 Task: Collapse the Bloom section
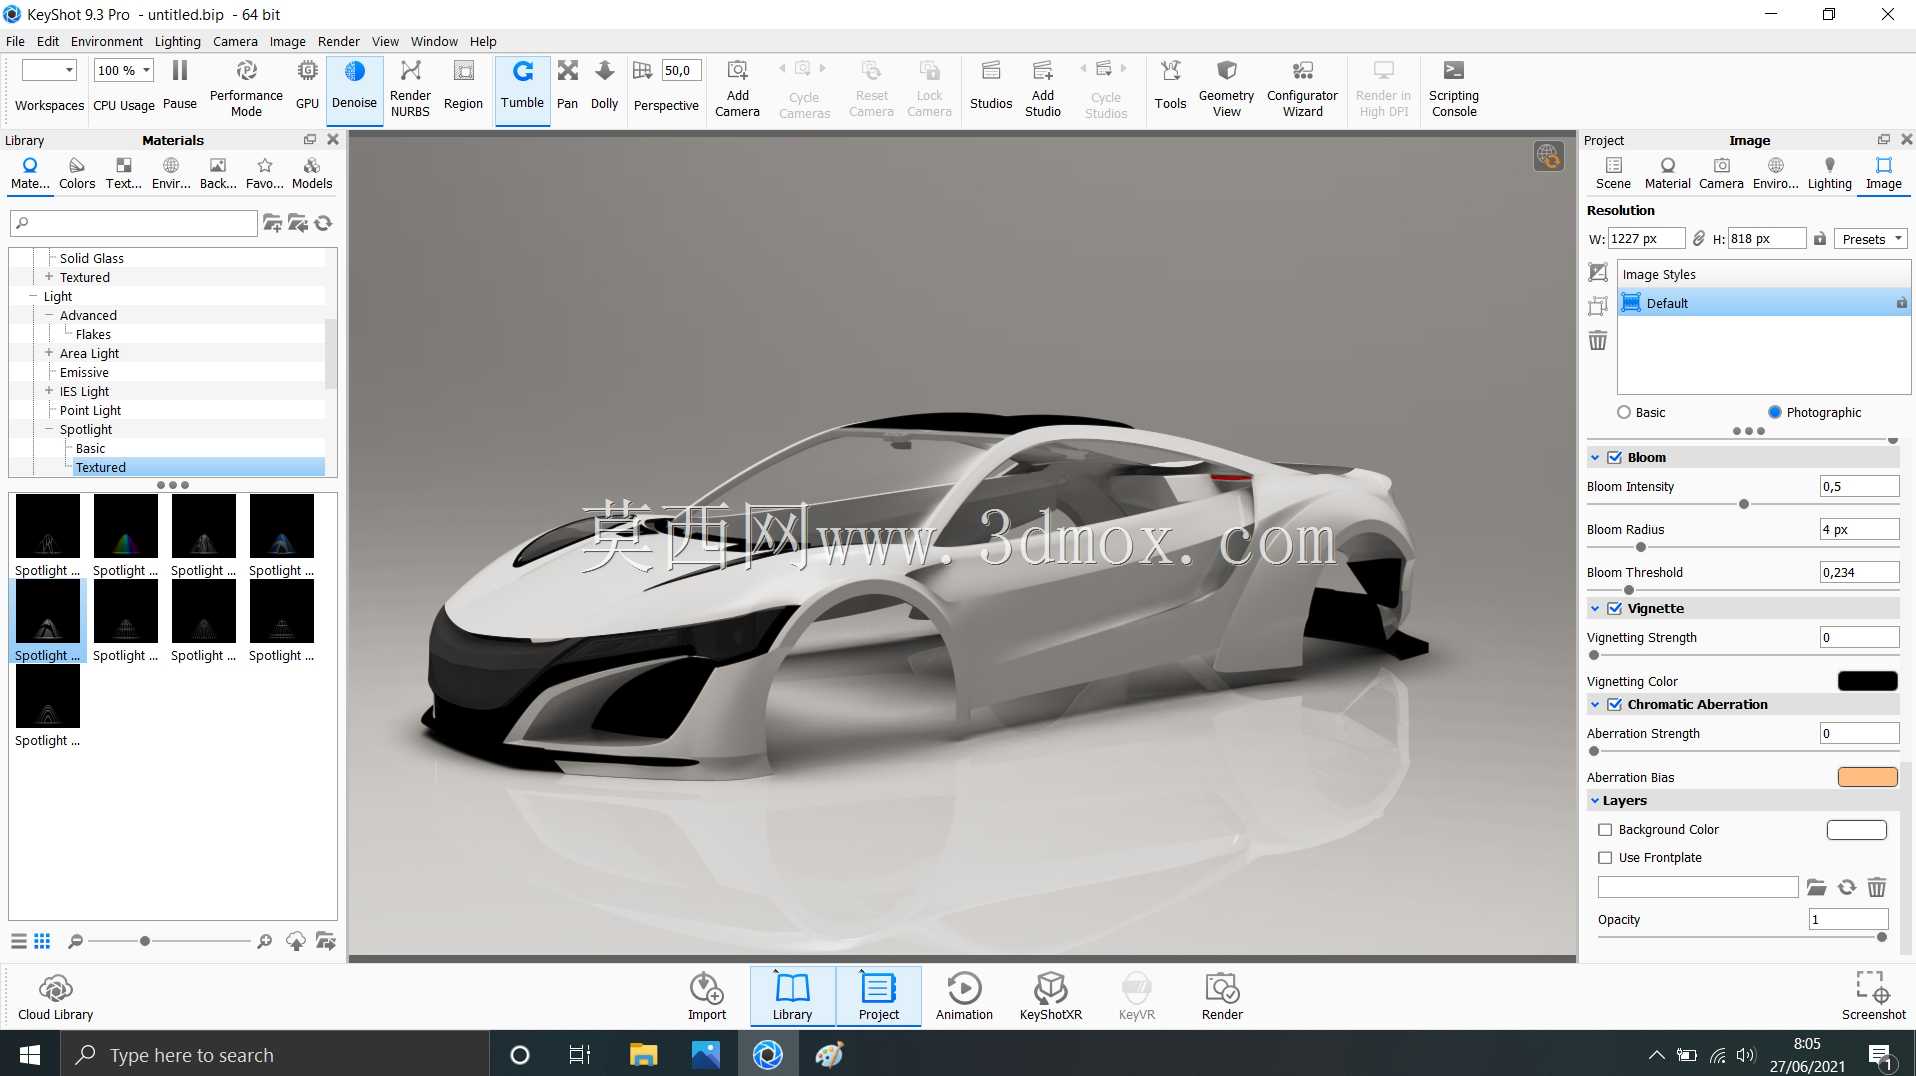click(1595, 457)
